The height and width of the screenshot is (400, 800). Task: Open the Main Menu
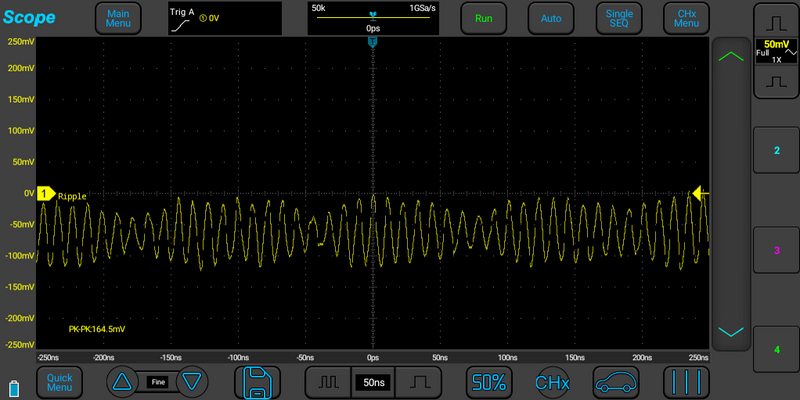click(118, 18)
